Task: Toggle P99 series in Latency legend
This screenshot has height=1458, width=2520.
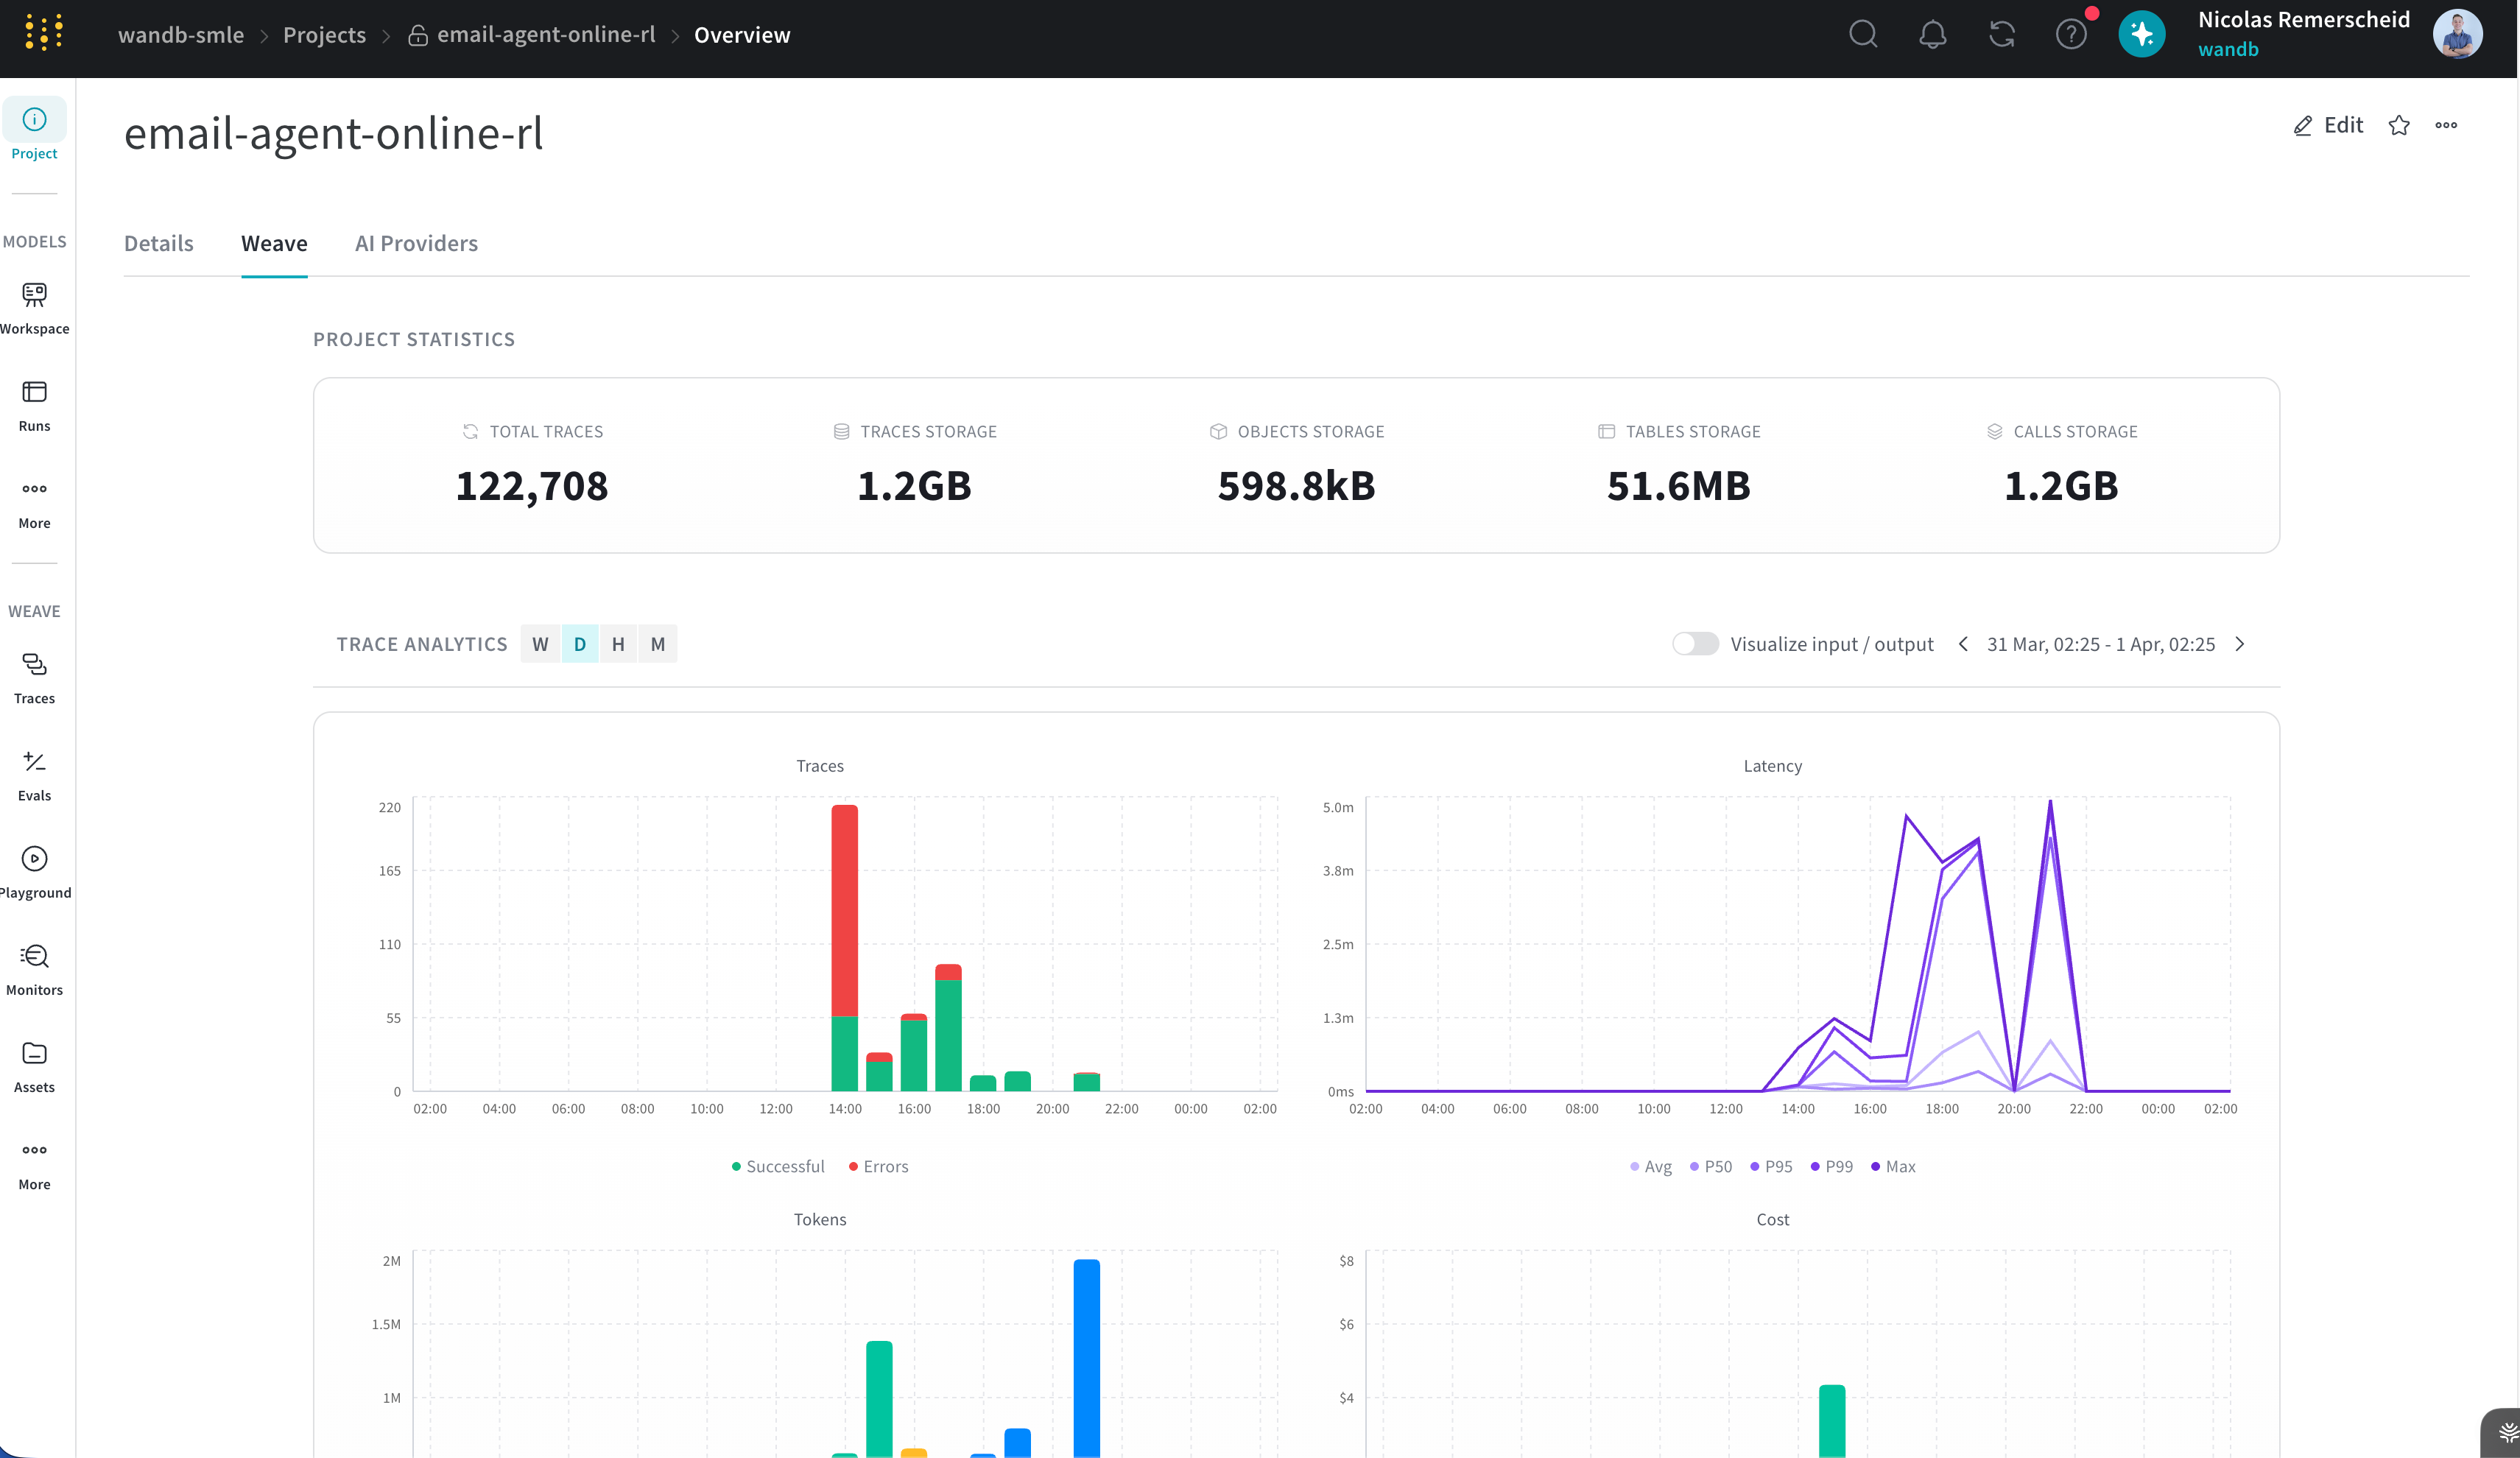Action: [1831, 1166]
